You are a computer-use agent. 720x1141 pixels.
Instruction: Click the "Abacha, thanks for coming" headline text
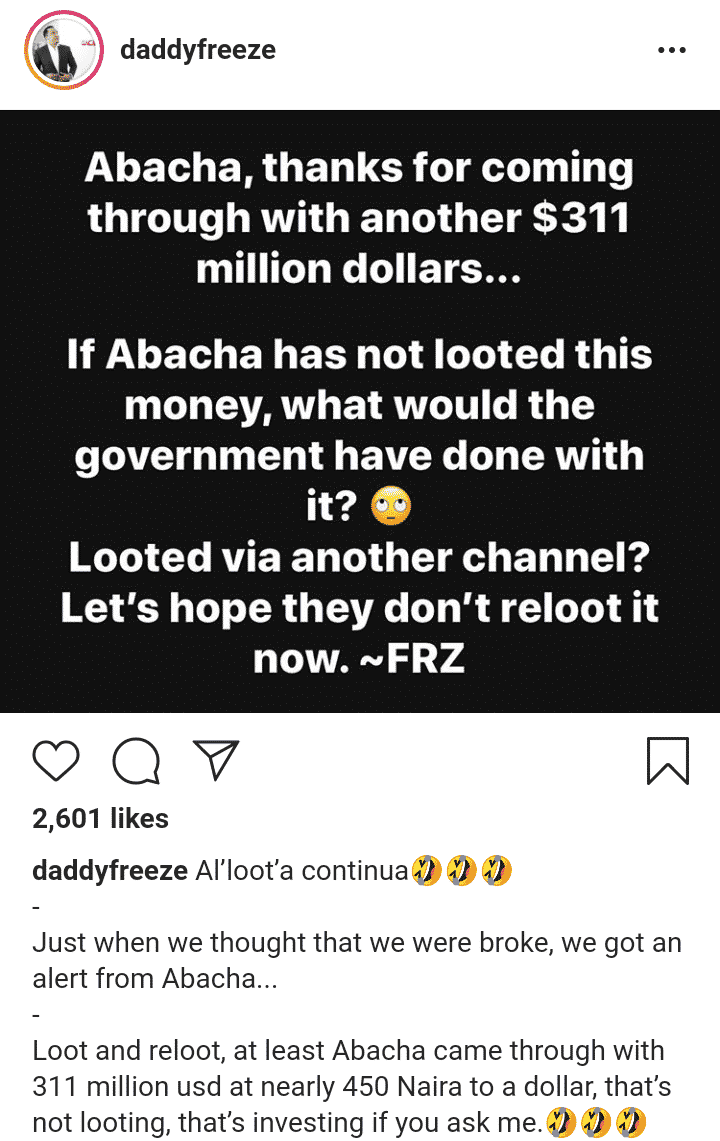pos(359,168)
